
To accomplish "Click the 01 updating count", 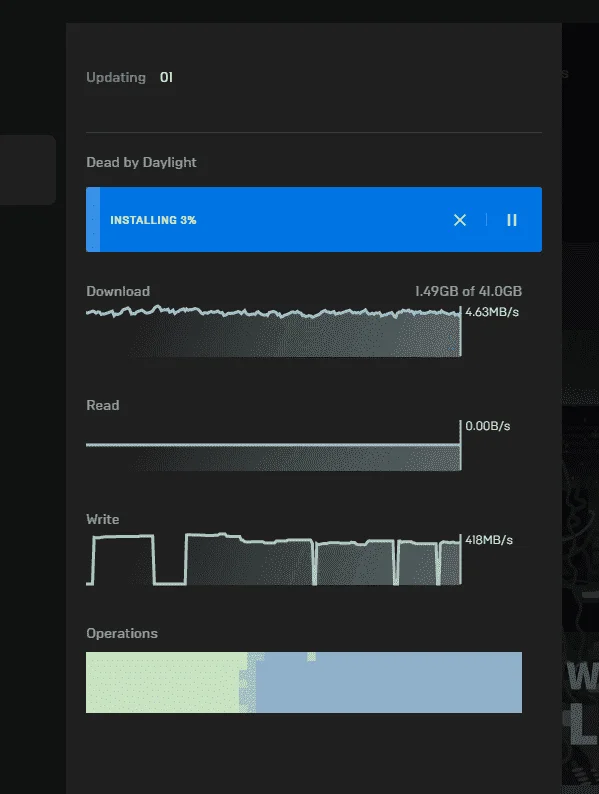I will coord(166,77).
